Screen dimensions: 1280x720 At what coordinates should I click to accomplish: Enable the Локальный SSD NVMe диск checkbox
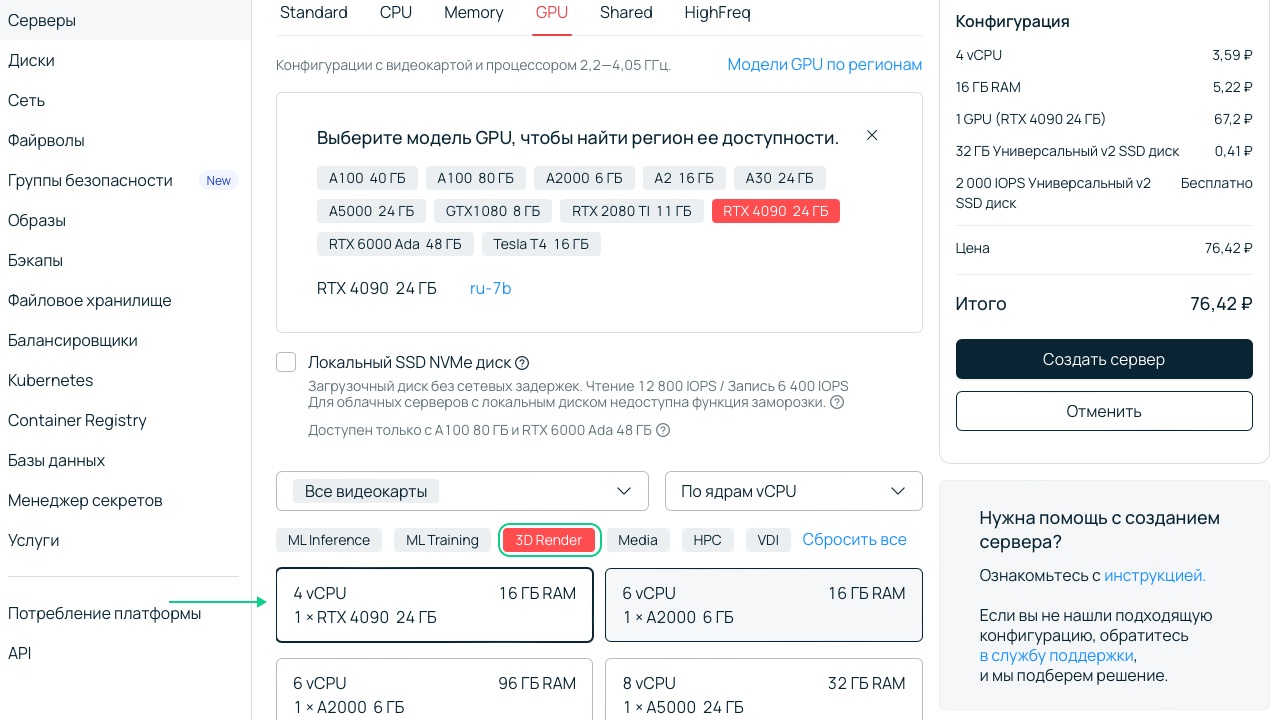286,362
